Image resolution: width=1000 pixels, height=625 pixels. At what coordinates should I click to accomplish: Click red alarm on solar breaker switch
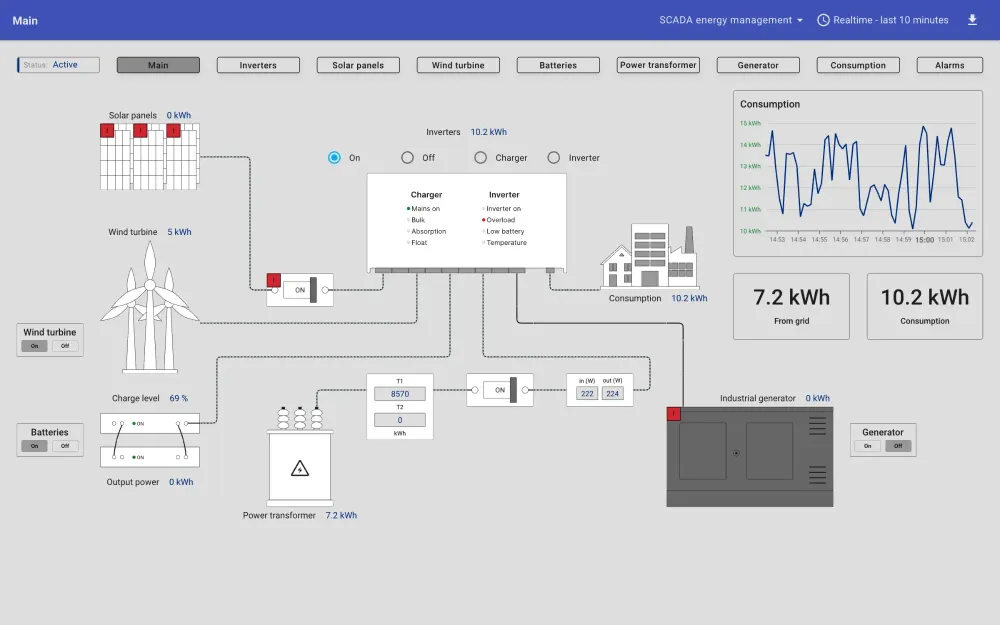point(274,280)
